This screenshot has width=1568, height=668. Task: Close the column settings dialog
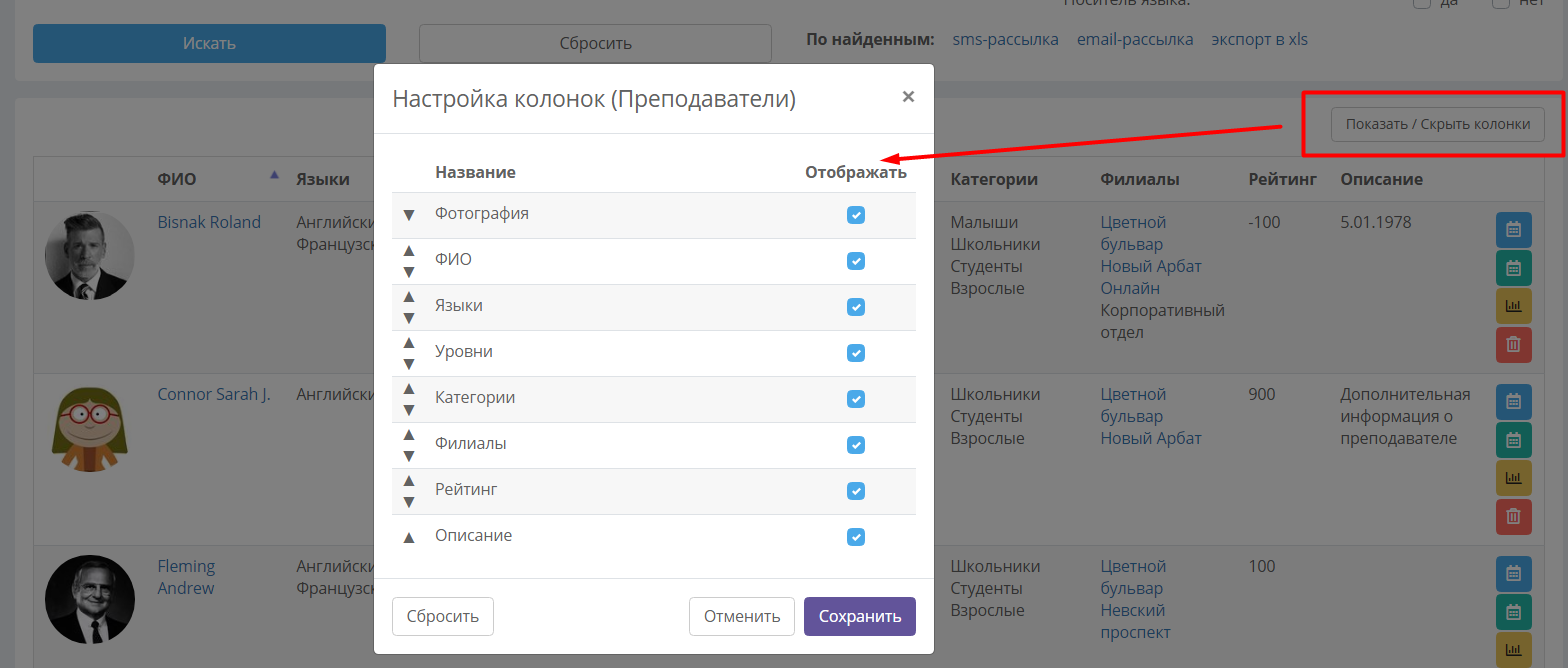(x=908, y=97)
